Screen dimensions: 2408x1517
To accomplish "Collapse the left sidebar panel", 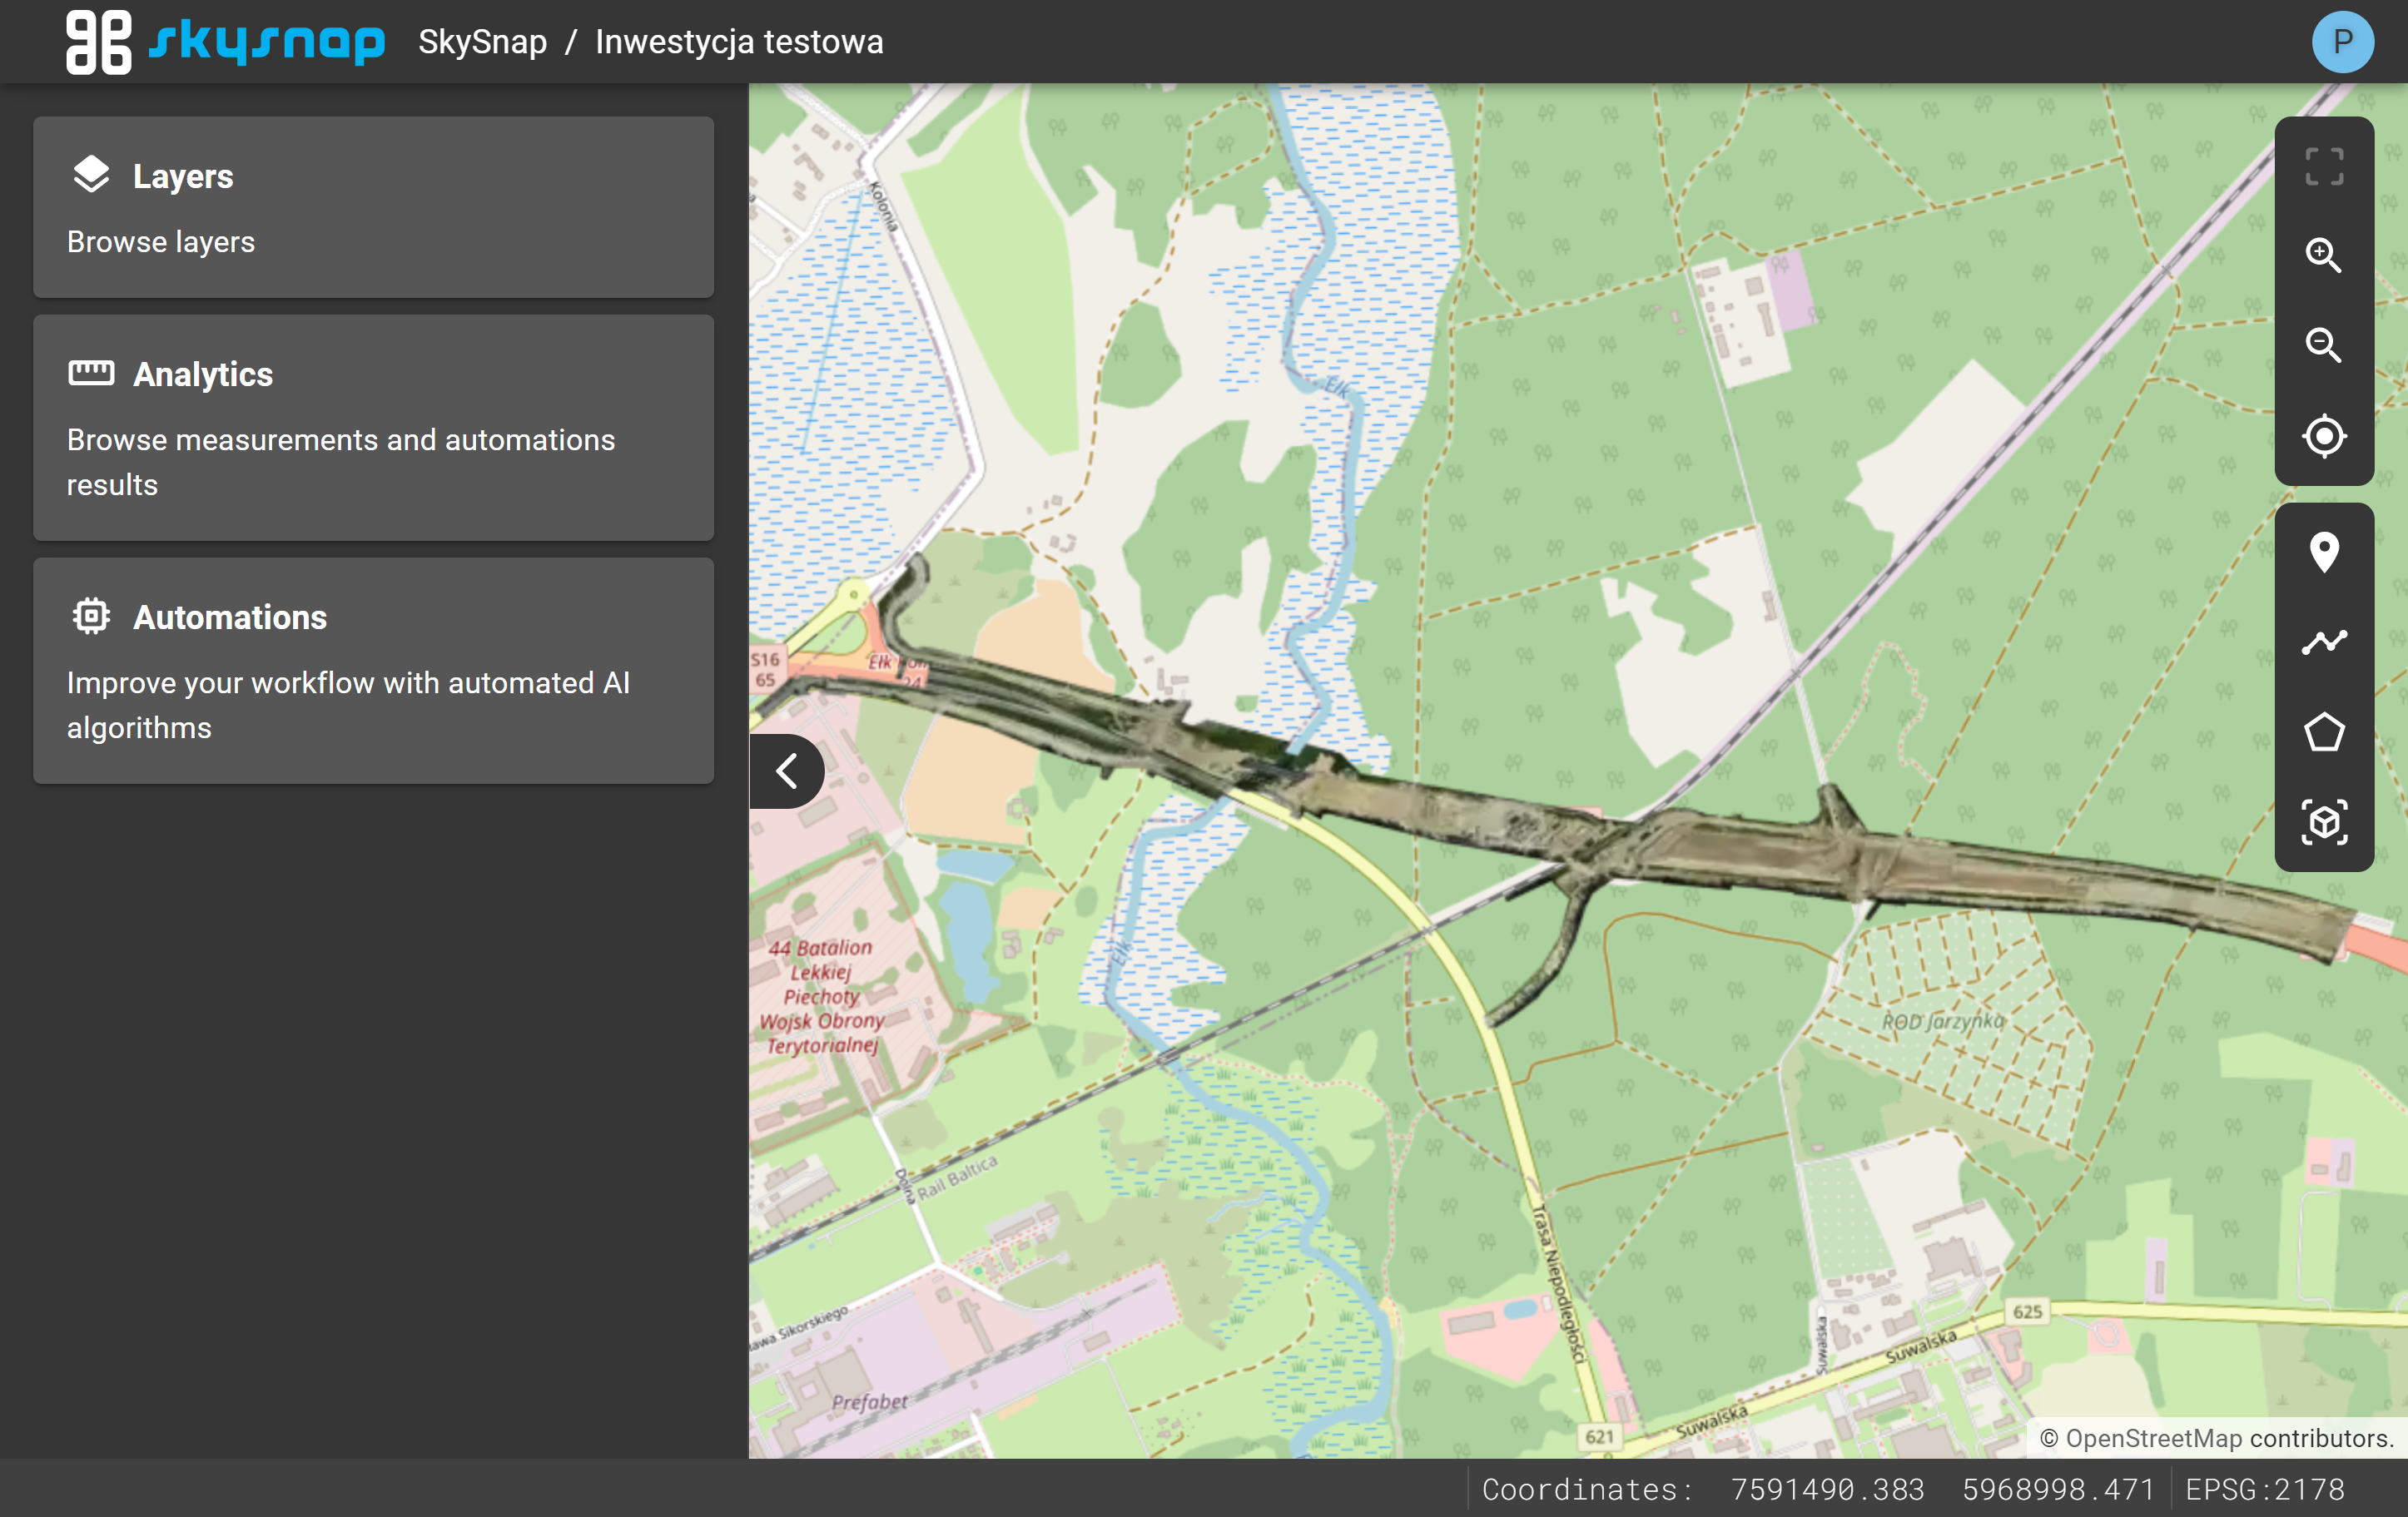I will [787, 771].
